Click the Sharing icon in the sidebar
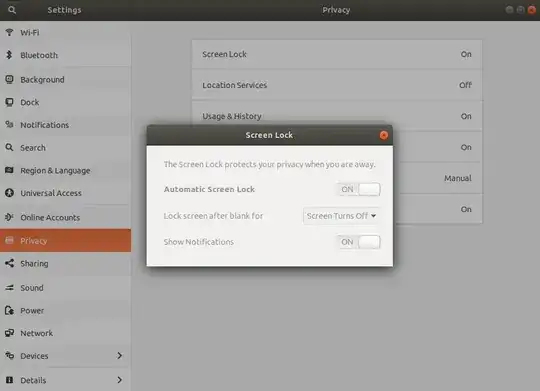This screenshot has width=540, height=391. tap(9, 263)
